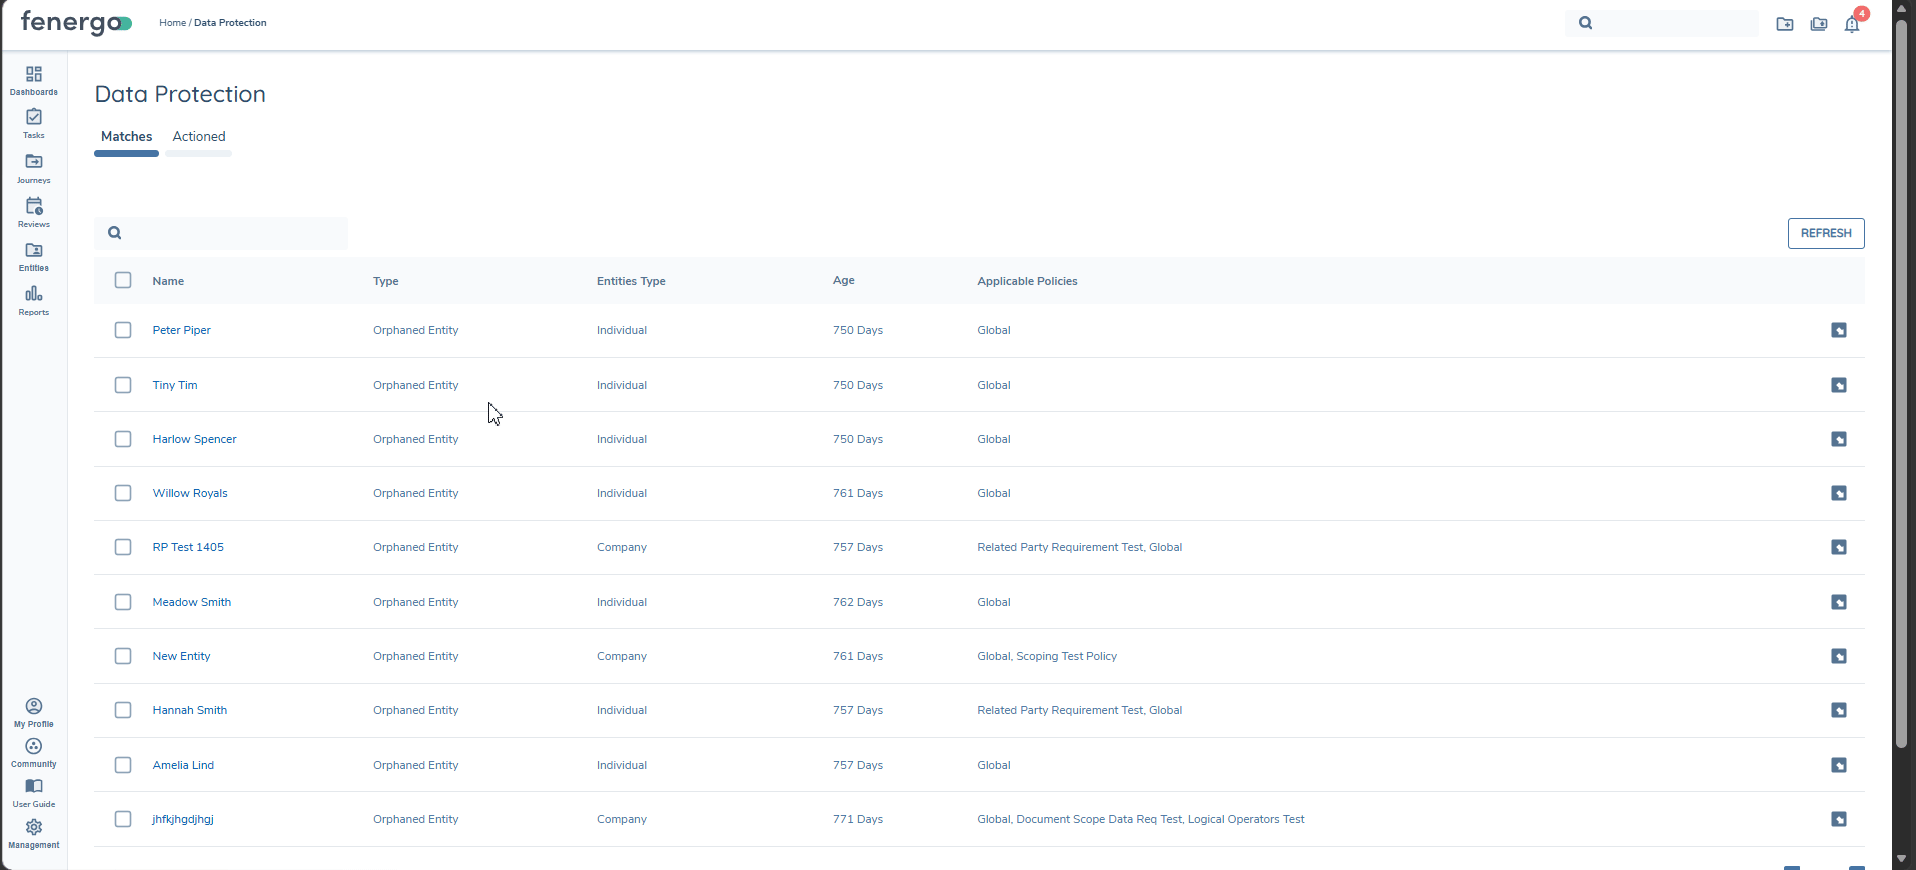Click the action icon for Hannah Smith
This screenshot has width=1916, height=870.
pos(1839,710)
